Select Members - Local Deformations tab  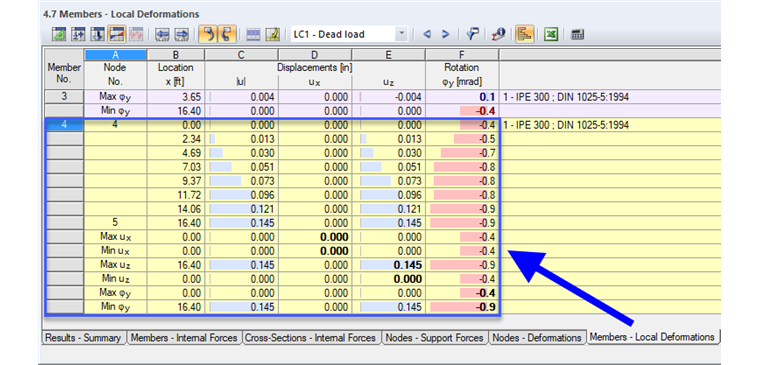(652, 337)
